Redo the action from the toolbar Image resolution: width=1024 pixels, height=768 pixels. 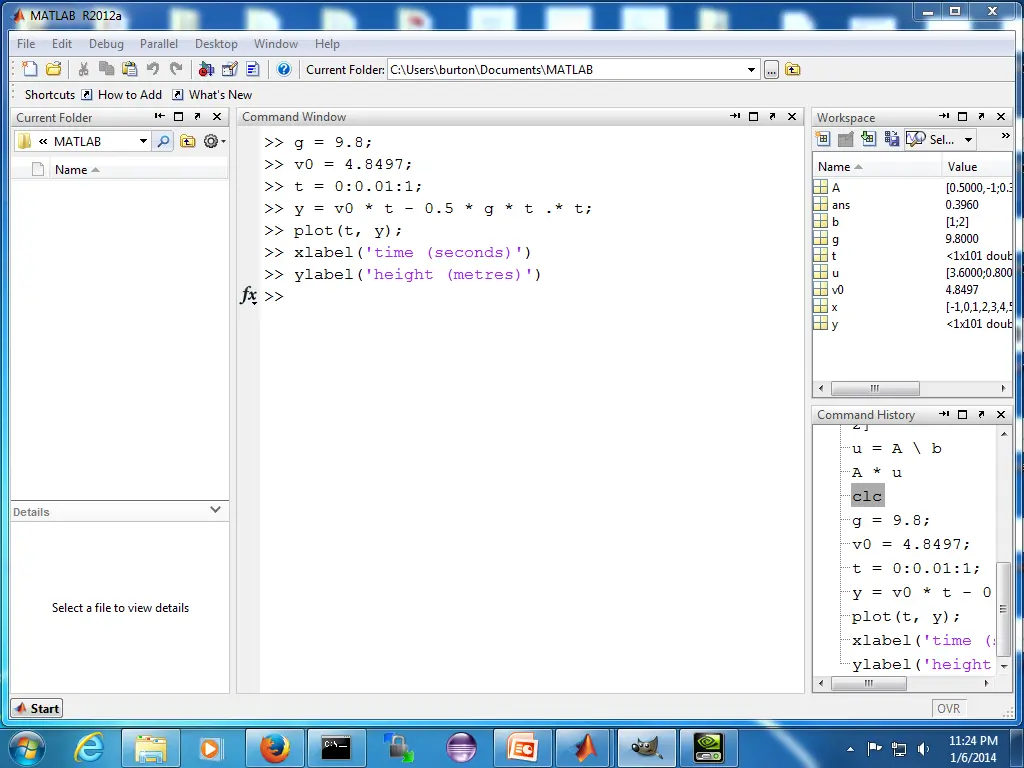[x=176, y=69]
